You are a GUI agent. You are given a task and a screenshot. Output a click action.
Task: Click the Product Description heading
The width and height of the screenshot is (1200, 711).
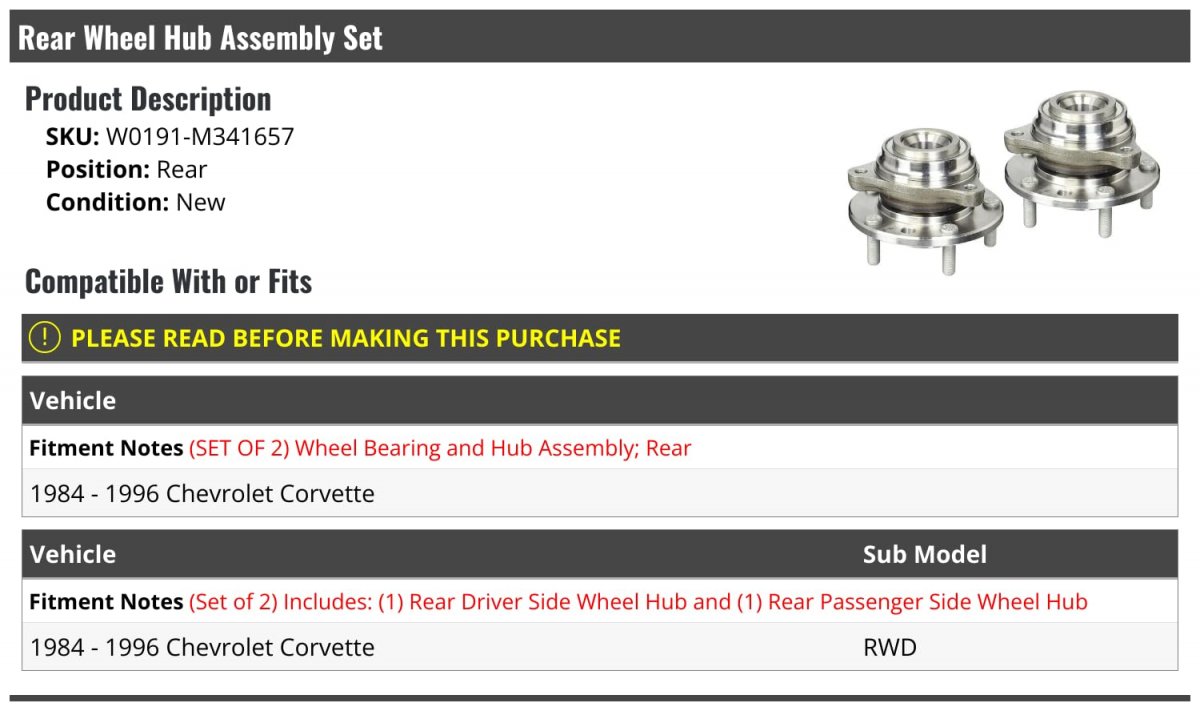pyautogui.click(x=148, y=99)
